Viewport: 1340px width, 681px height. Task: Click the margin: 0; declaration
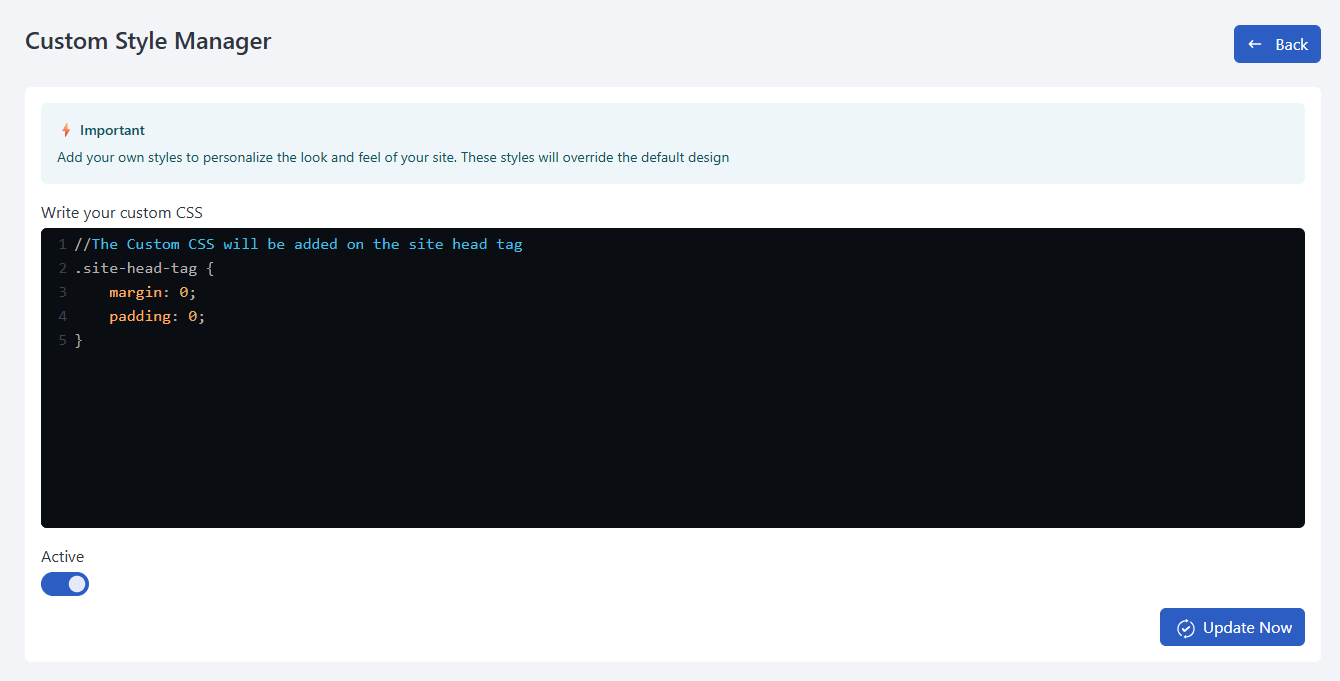[x=152, y=291]
